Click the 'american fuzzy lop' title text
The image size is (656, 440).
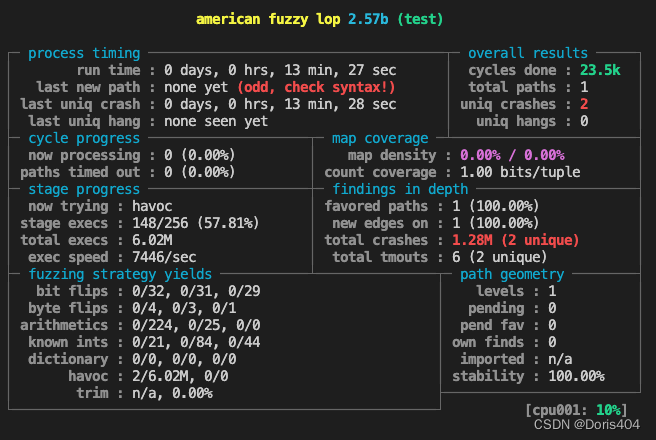pos(268,19)
